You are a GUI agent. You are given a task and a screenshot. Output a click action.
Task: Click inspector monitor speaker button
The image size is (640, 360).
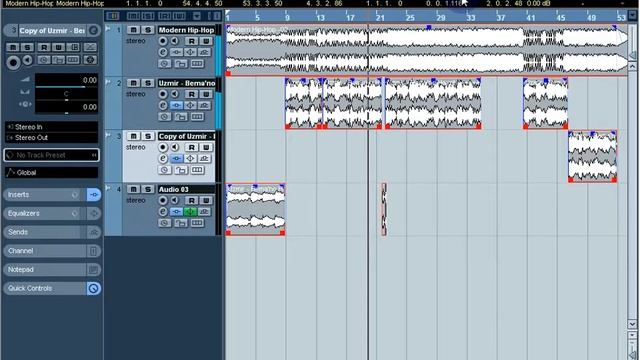point(27,60)
